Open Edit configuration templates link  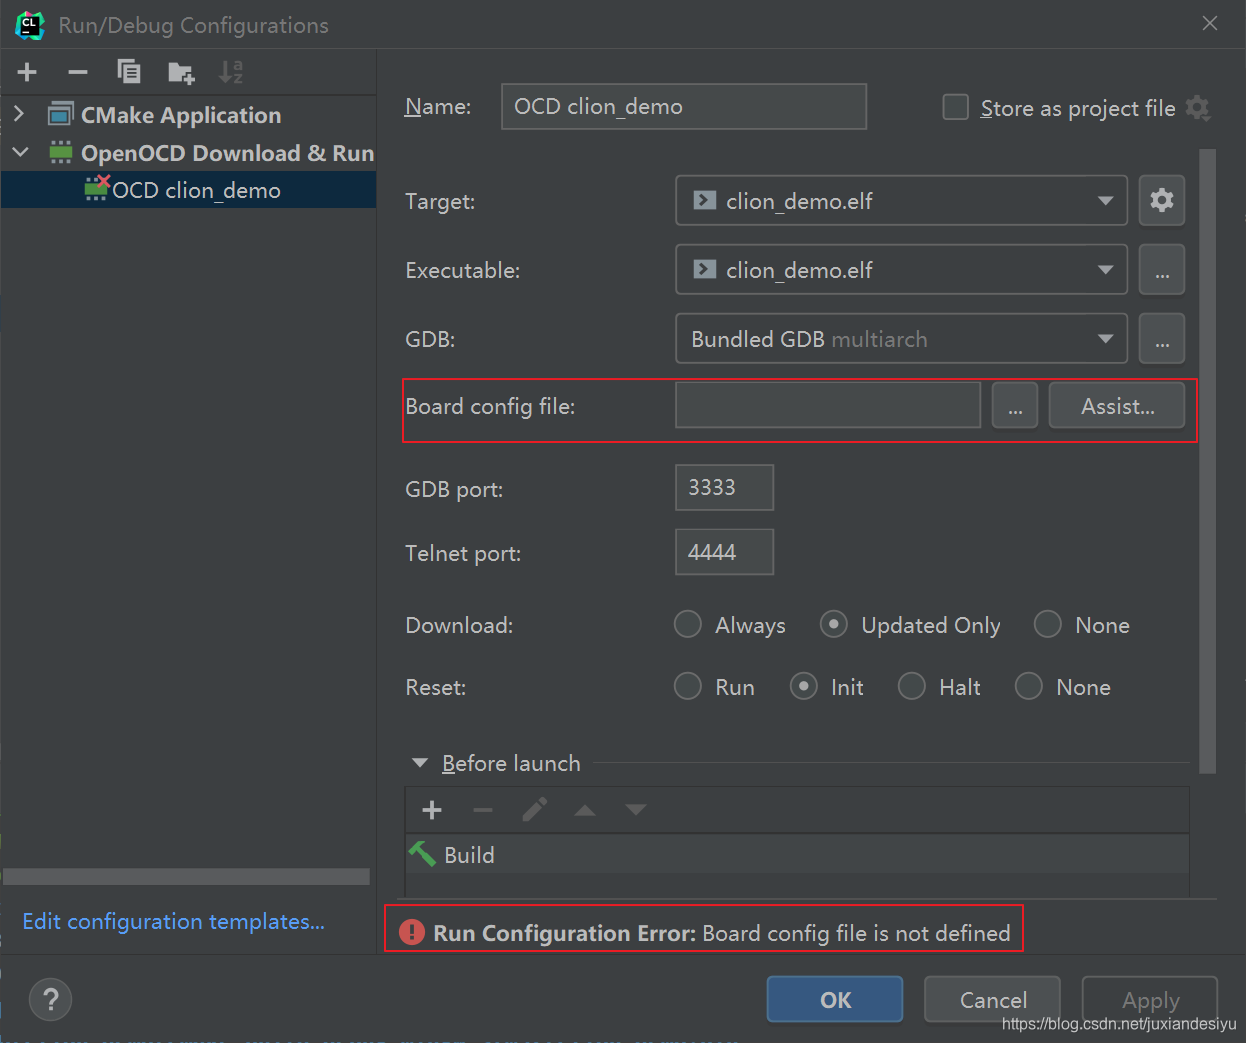point(174,921)
